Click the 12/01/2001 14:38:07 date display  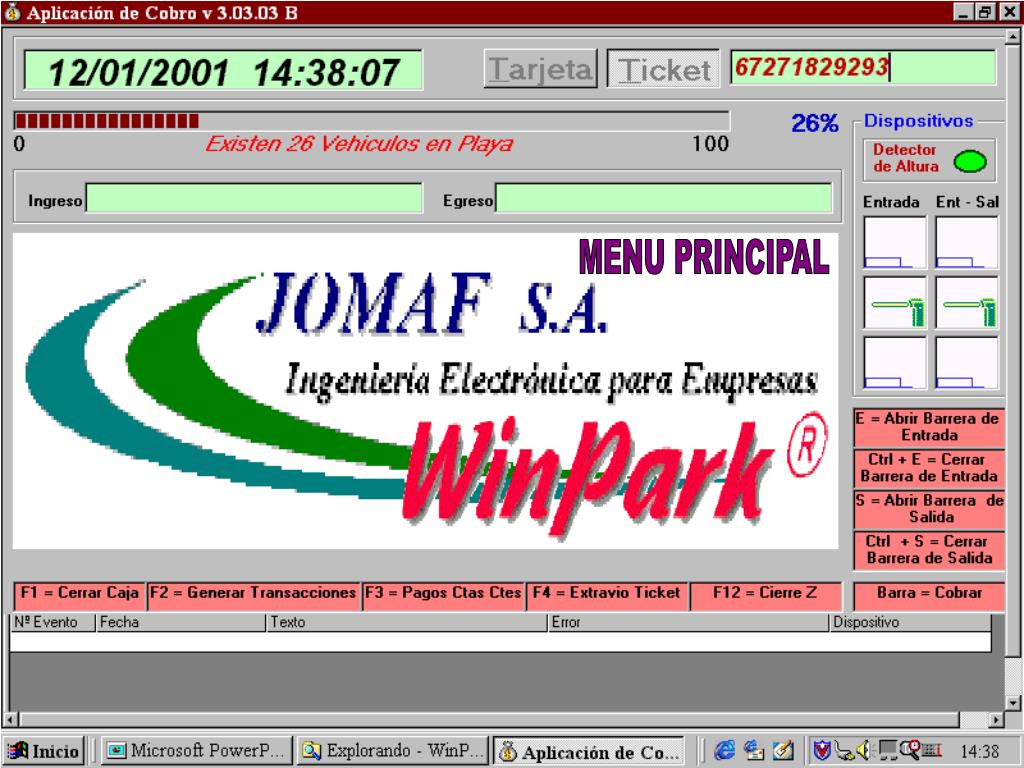[x=223, y=71]
